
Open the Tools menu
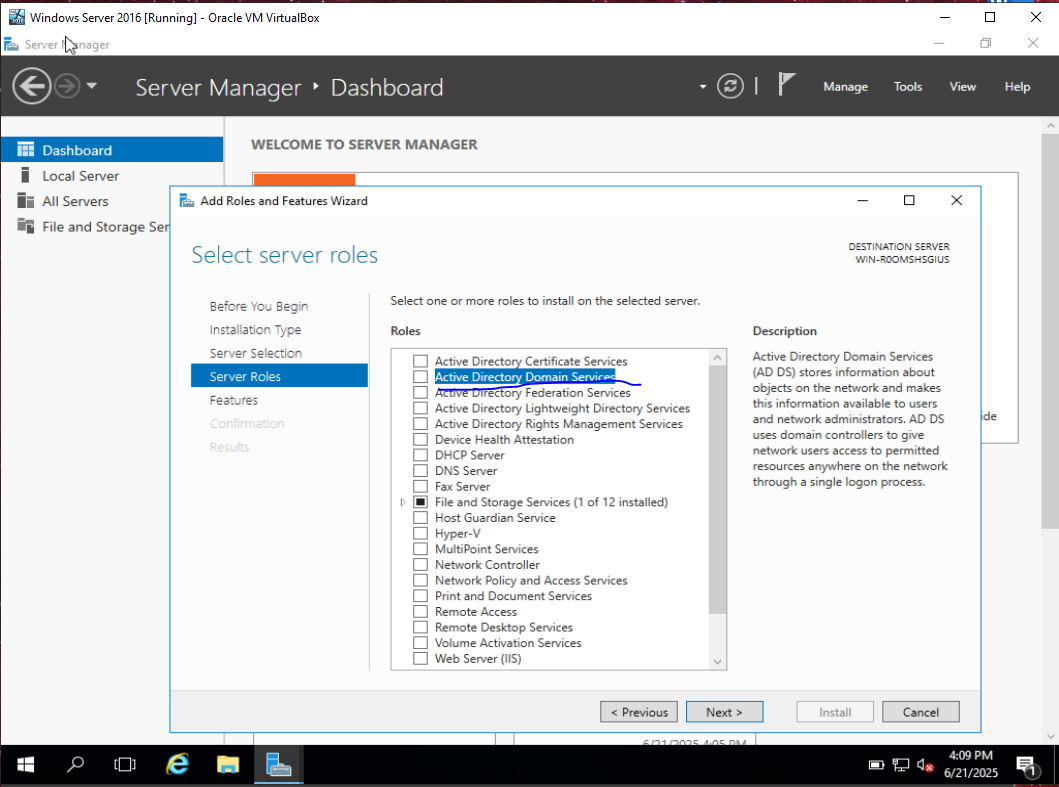coord(907,86)
